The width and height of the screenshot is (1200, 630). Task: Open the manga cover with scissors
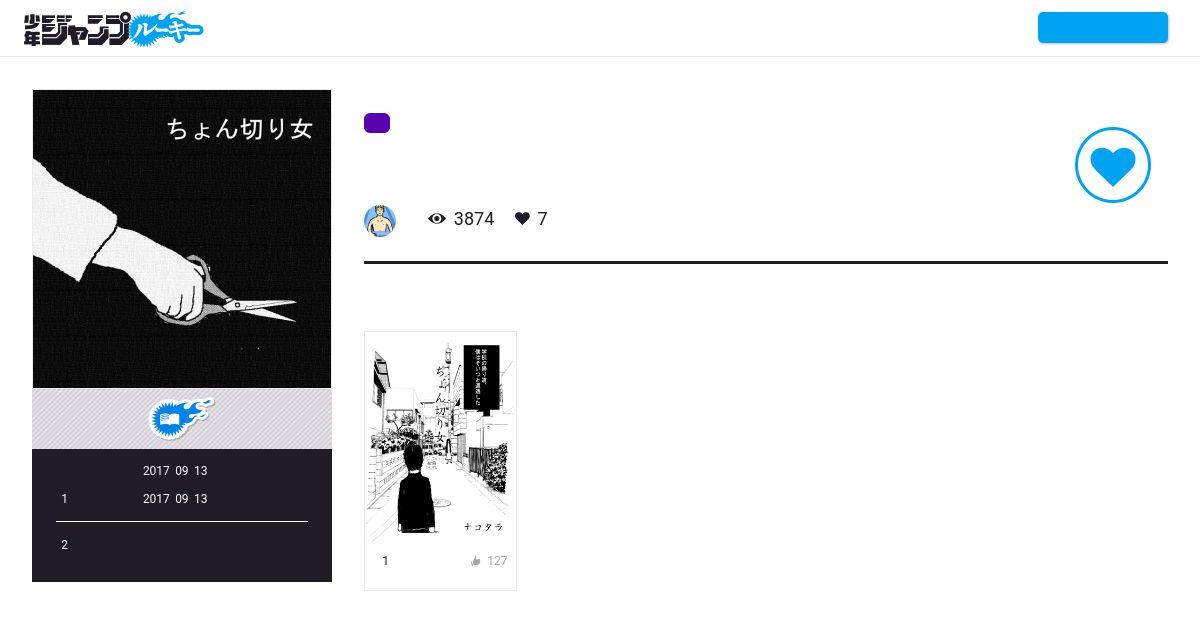coord(182,239)
